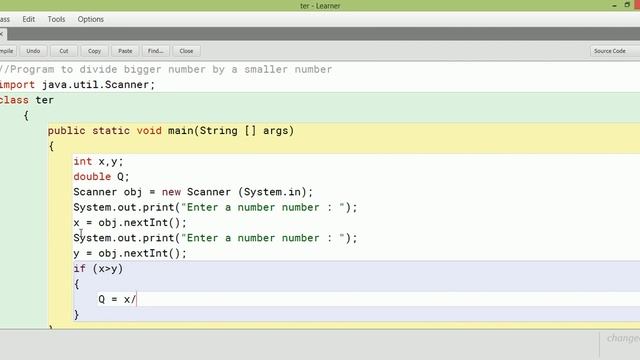Click the 'double Q;' declaration line
This screenshot has width=640, height=360.
tap(101, 177)
